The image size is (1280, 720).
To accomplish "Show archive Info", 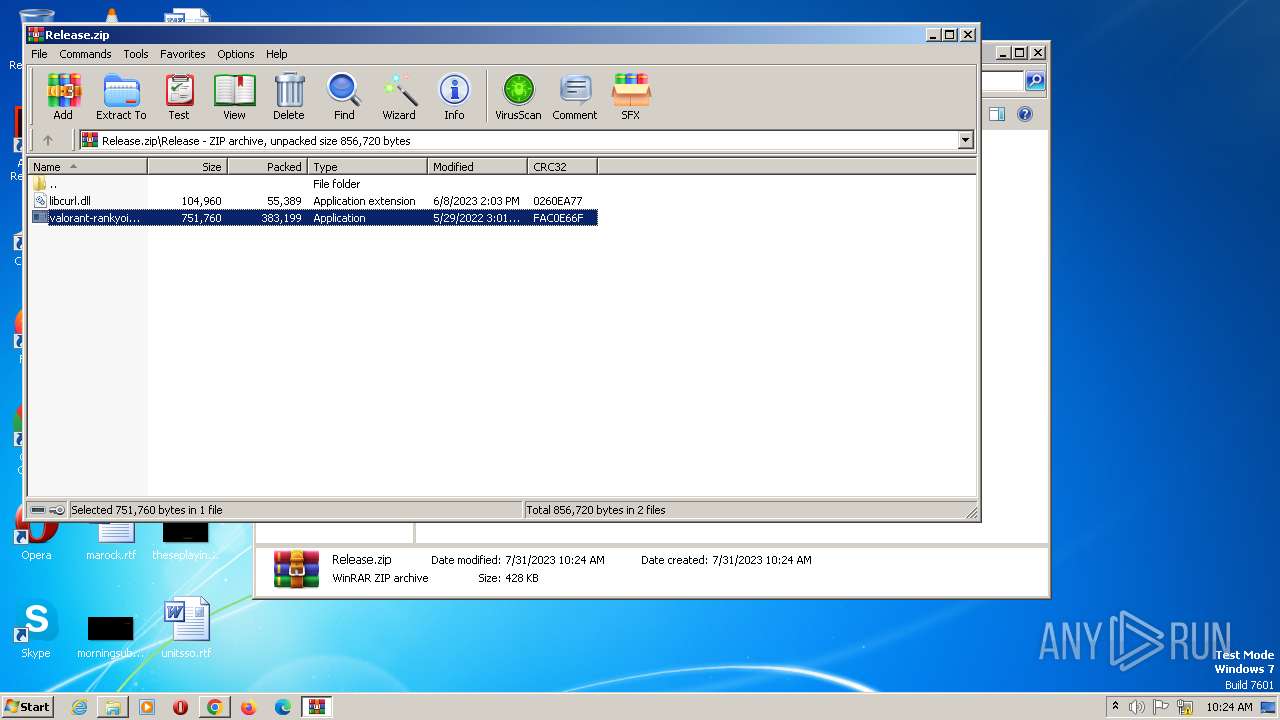I will pos(454,97).
